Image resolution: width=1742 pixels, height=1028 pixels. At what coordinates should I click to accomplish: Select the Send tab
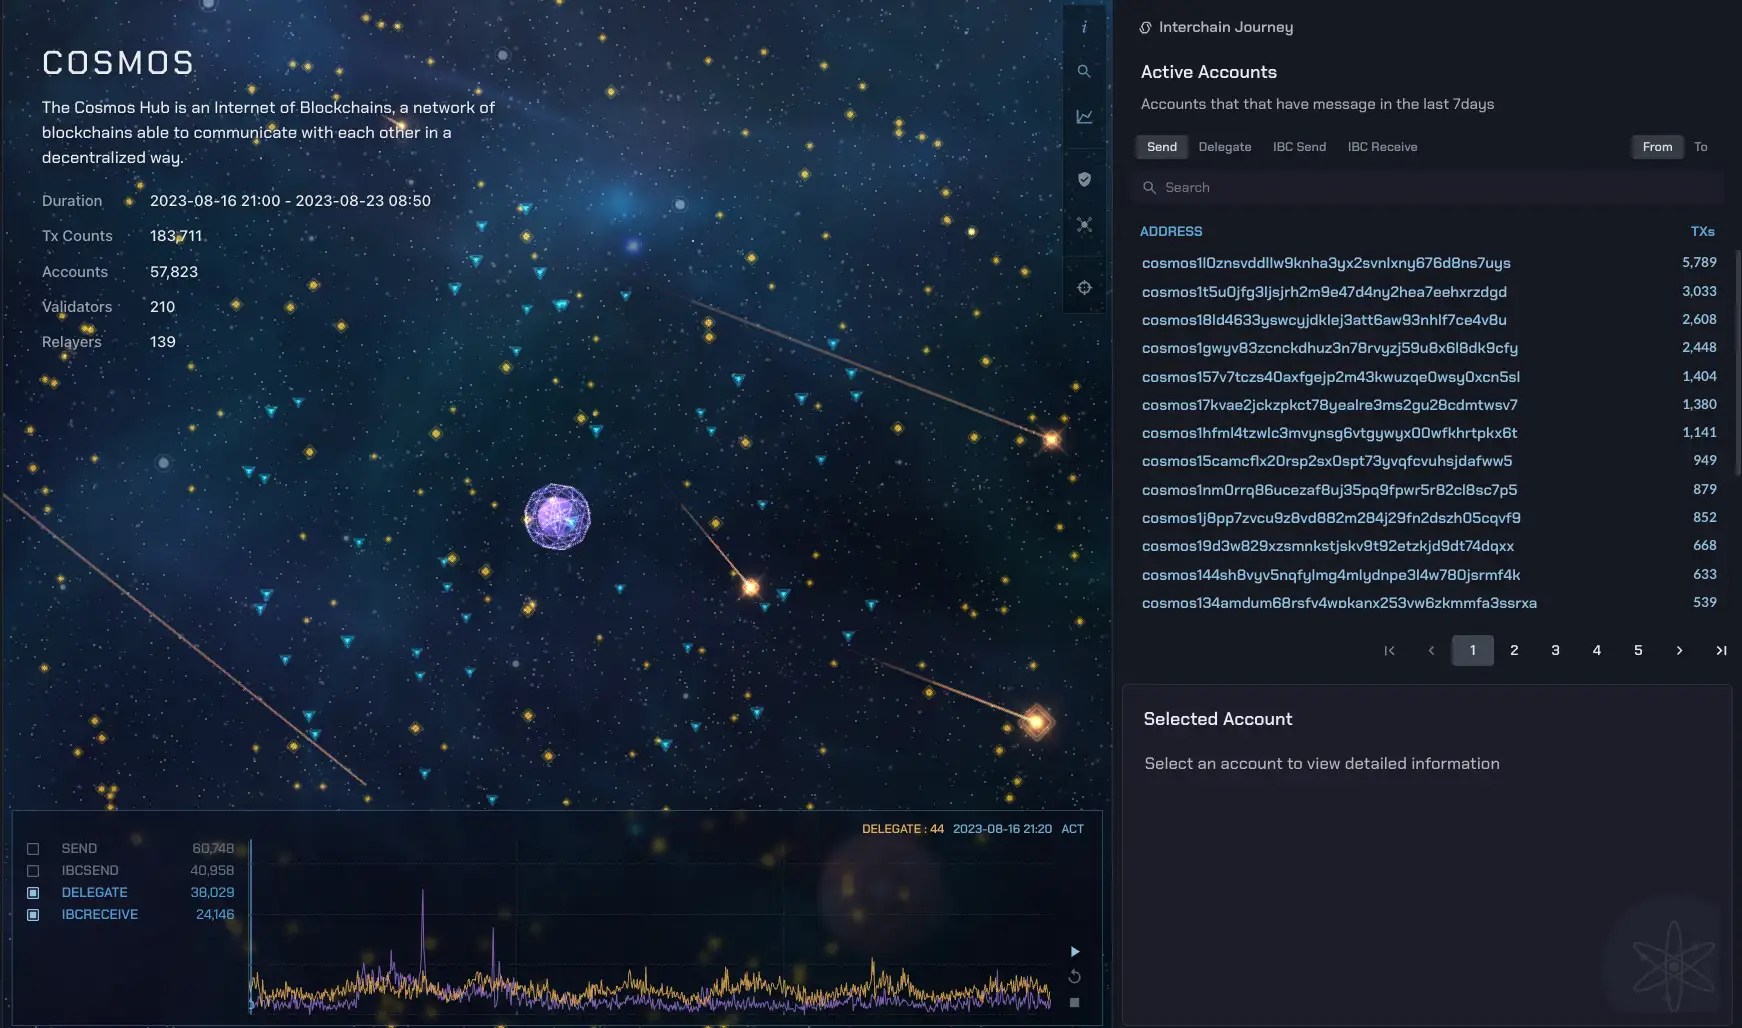(1162, 147)
